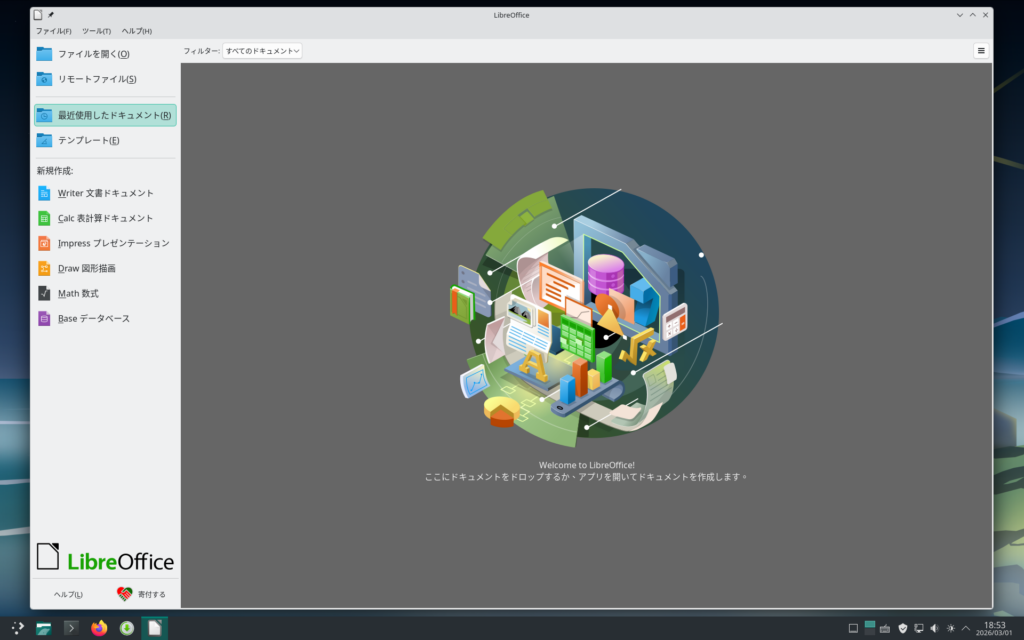The image size is (1024, 640).
Task: Start a new Impress プレゼンテーション
Action: [x=113, y=243]
